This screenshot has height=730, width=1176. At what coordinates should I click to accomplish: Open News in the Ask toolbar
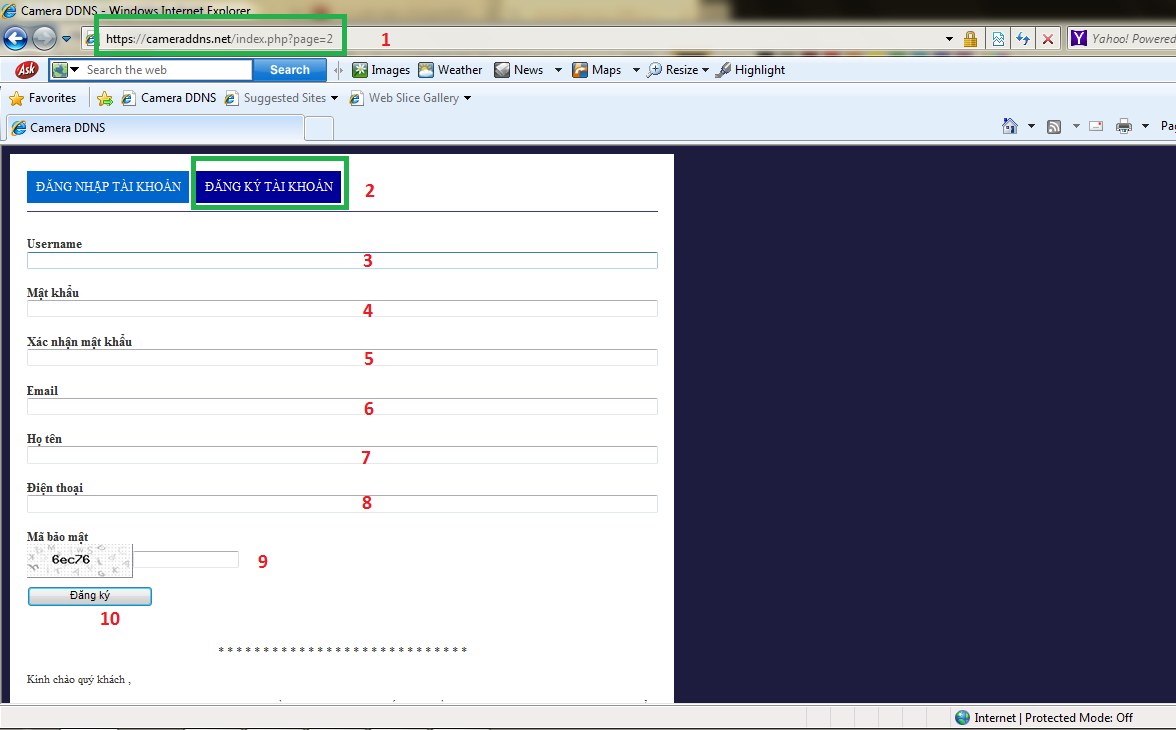pos(518,70)
